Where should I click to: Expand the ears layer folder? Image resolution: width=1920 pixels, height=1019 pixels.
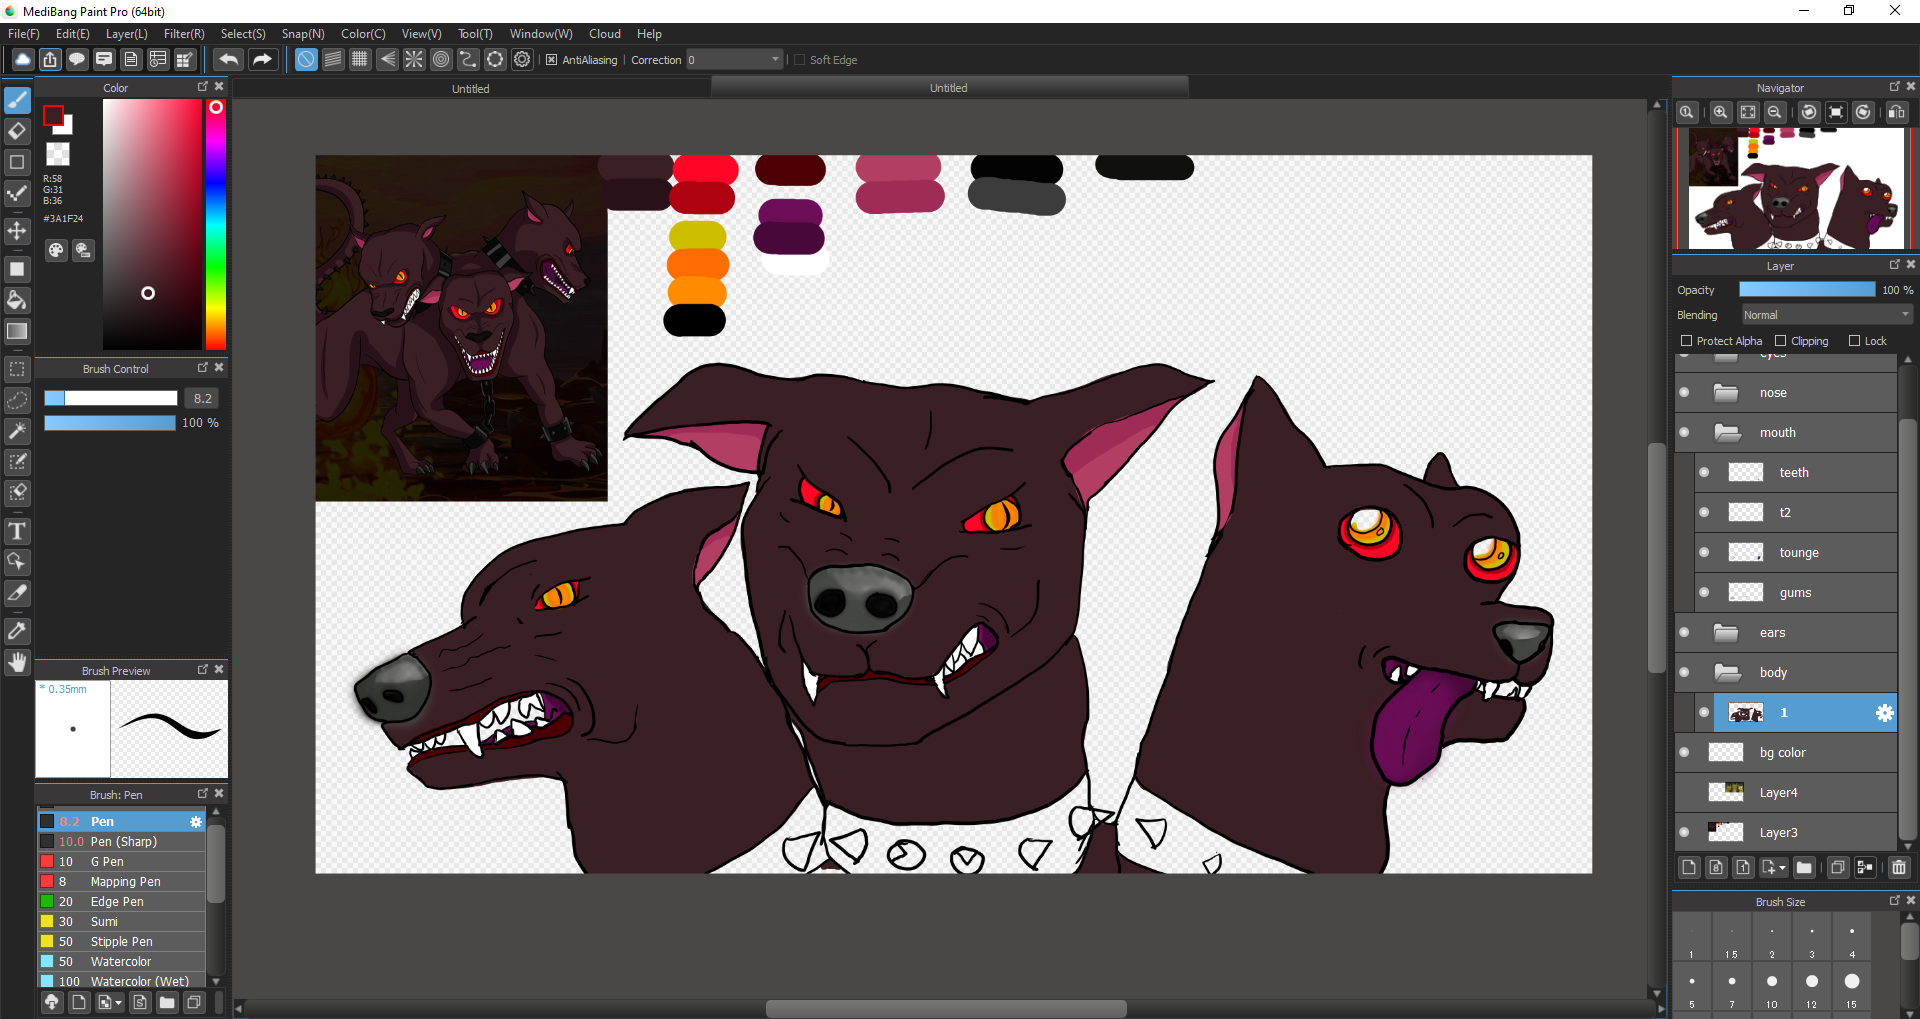pos(1726,632)
